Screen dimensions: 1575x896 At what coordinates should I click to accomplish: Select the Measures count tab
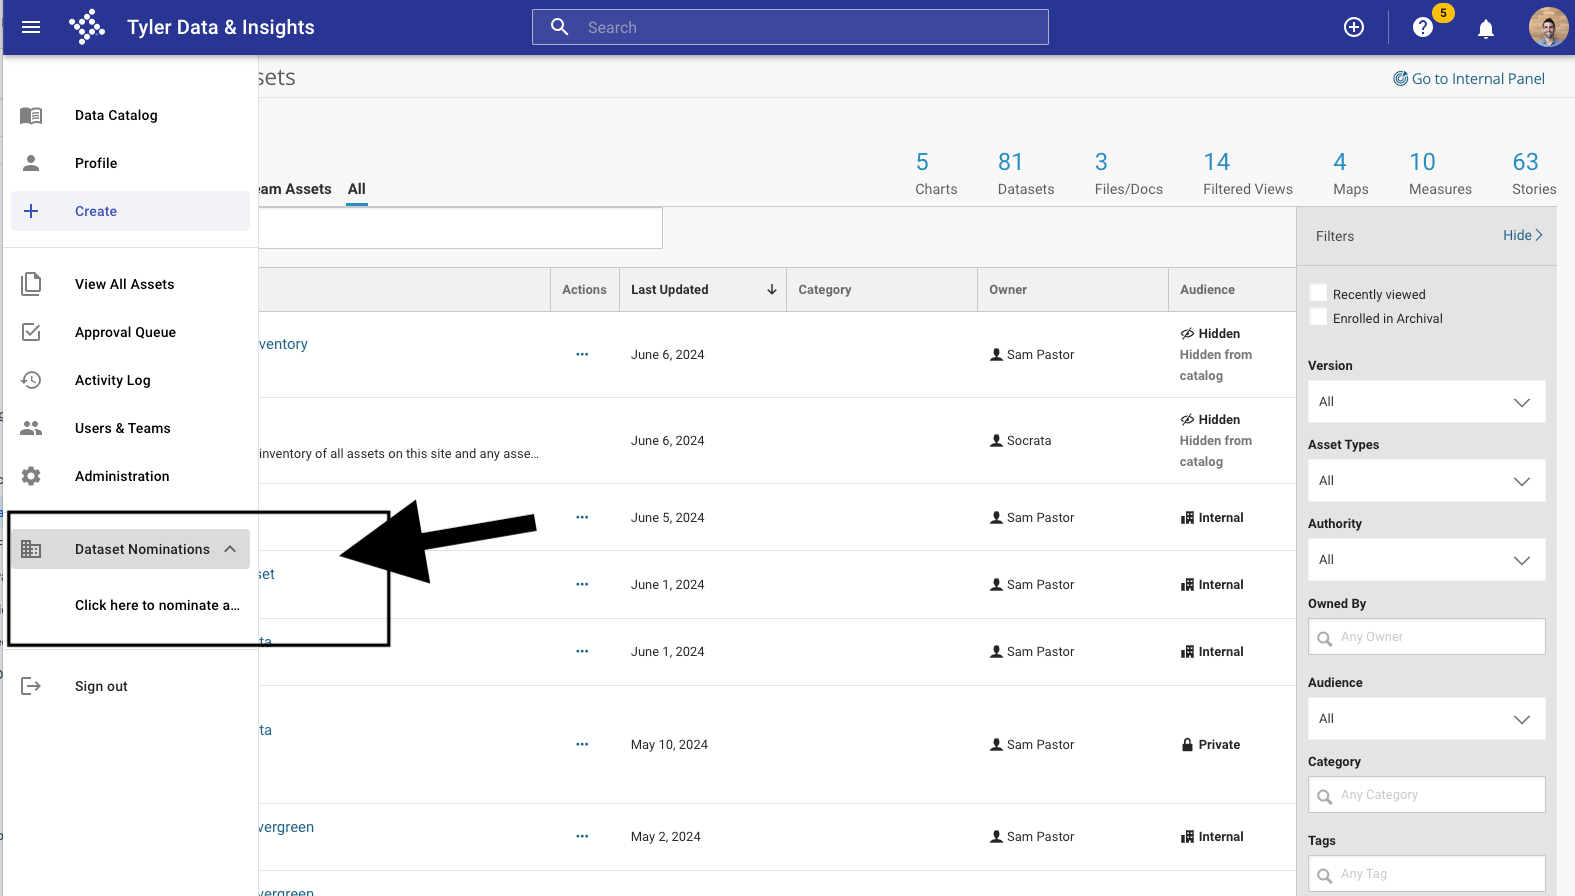(x=1440, y=173)
